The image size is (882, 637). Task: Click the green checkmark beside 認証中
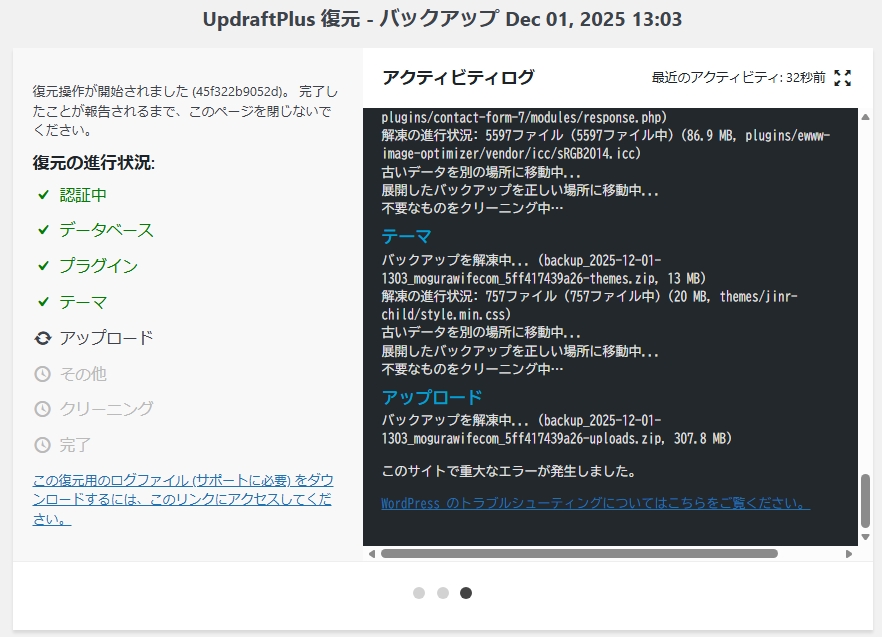[43, 194]
